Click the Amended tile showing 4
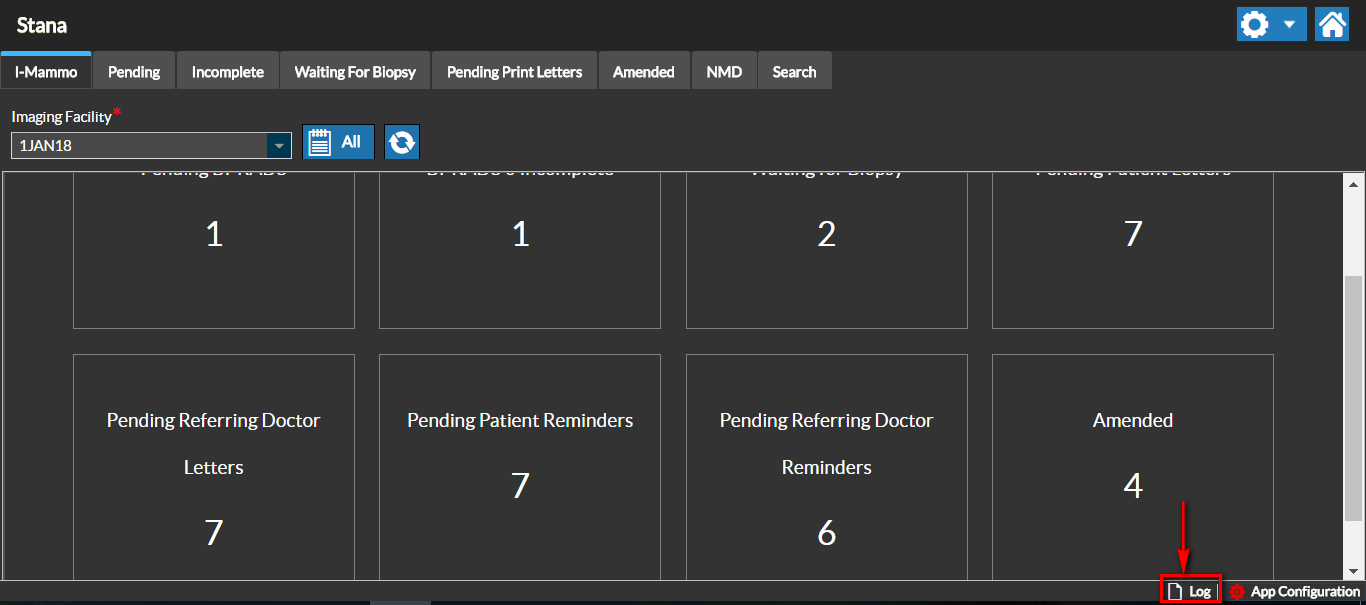 click(x=1132, y=466)
